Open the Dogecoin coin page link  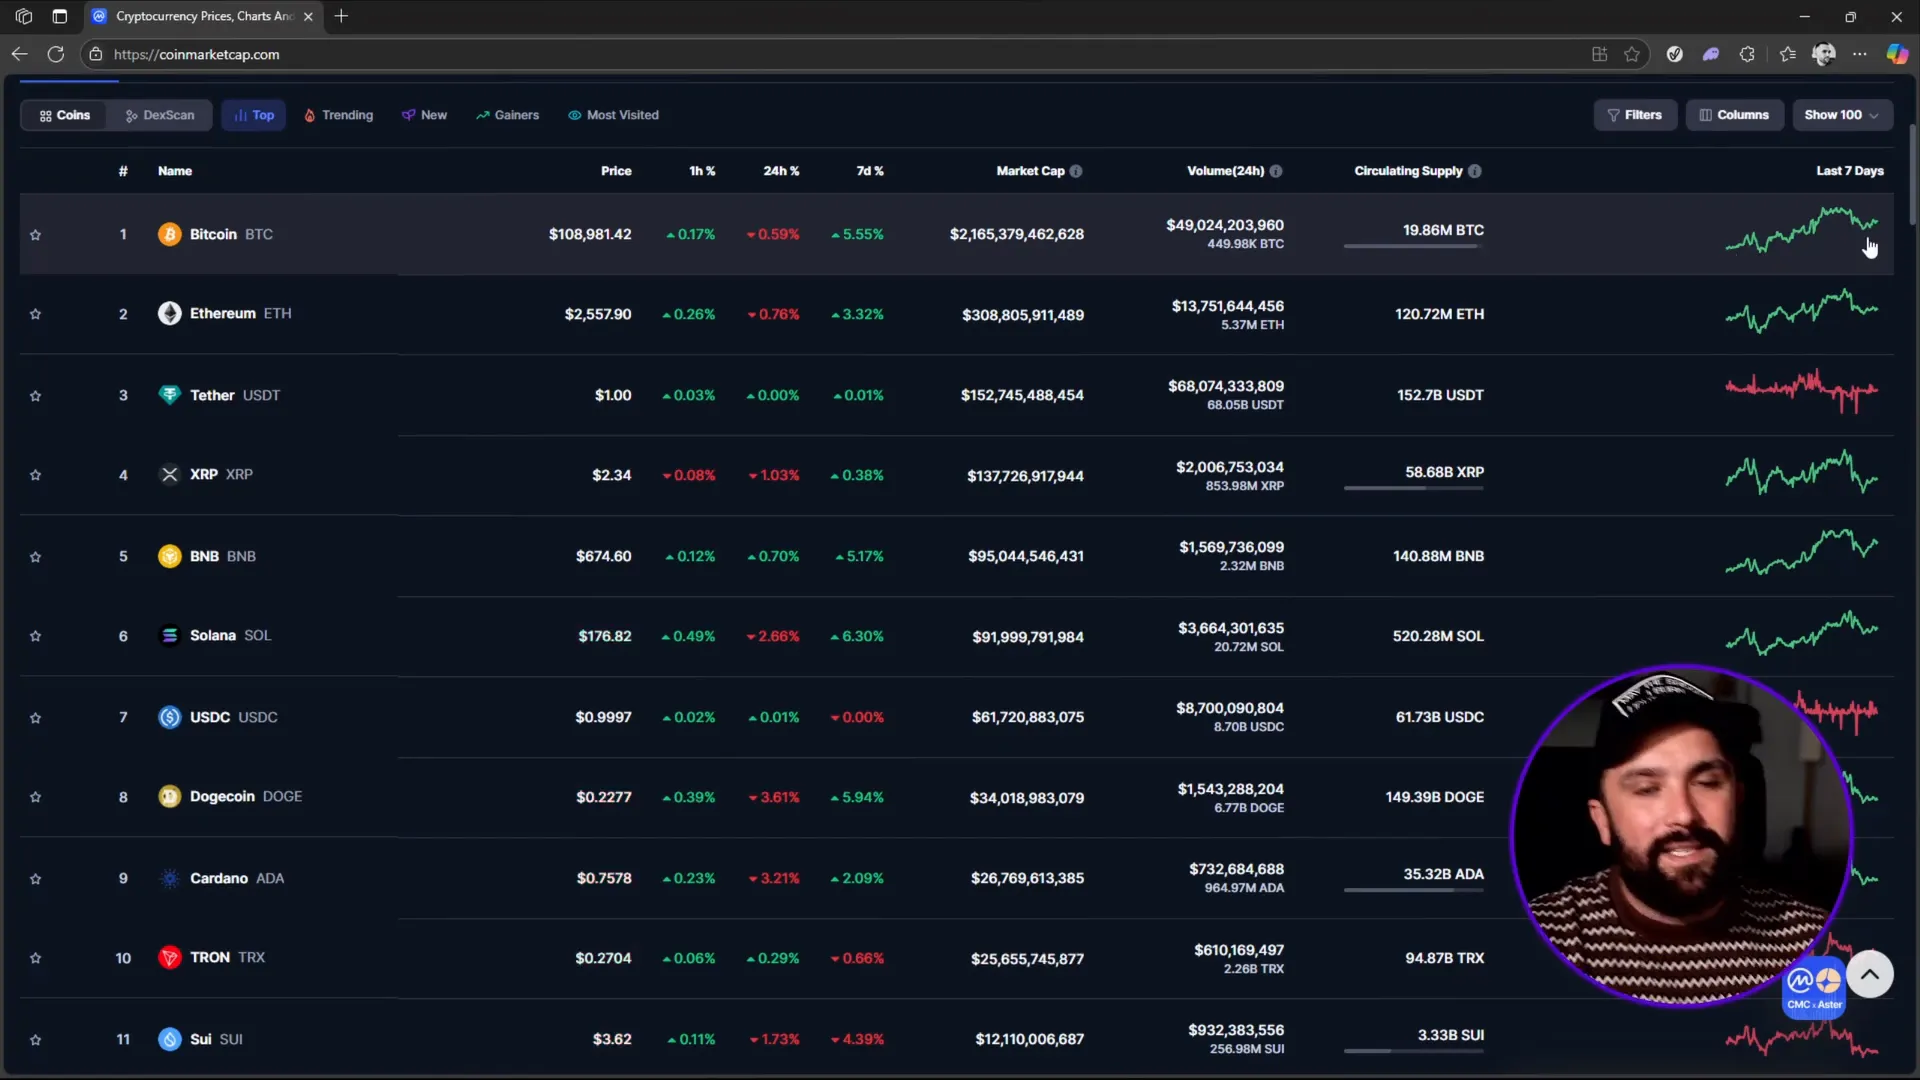[x=246, y=796]
